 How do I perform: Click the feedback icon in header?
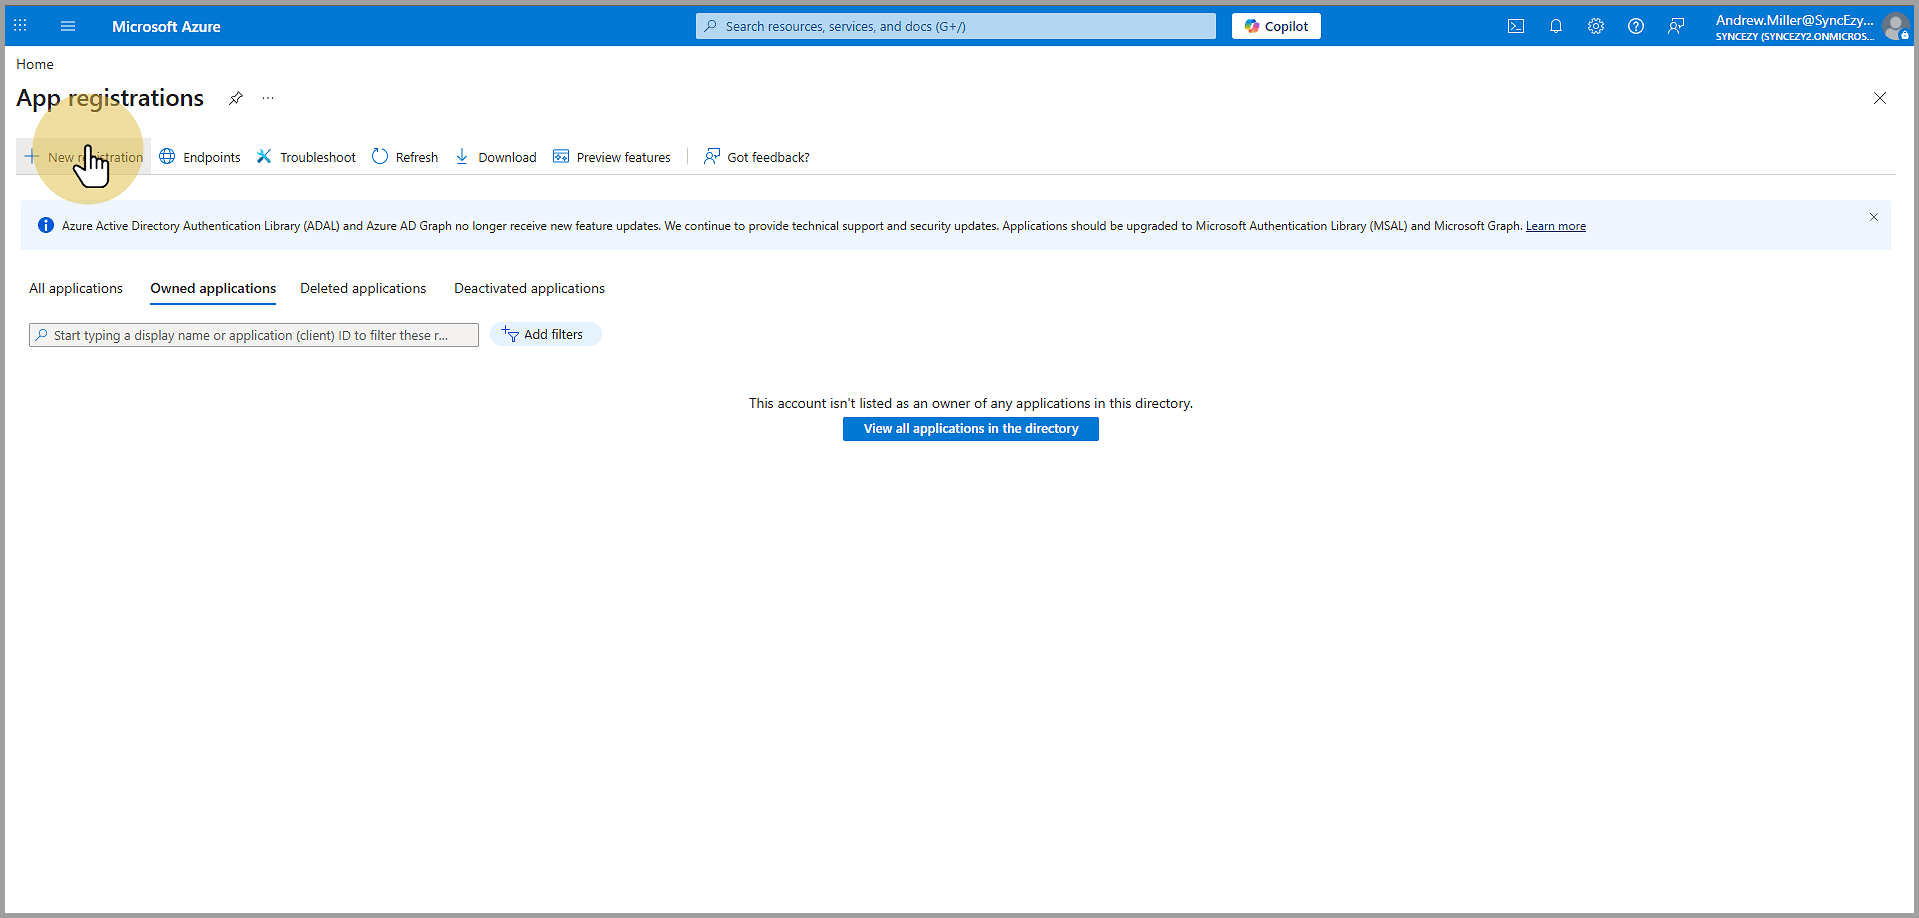click(x=1675, y=26)
